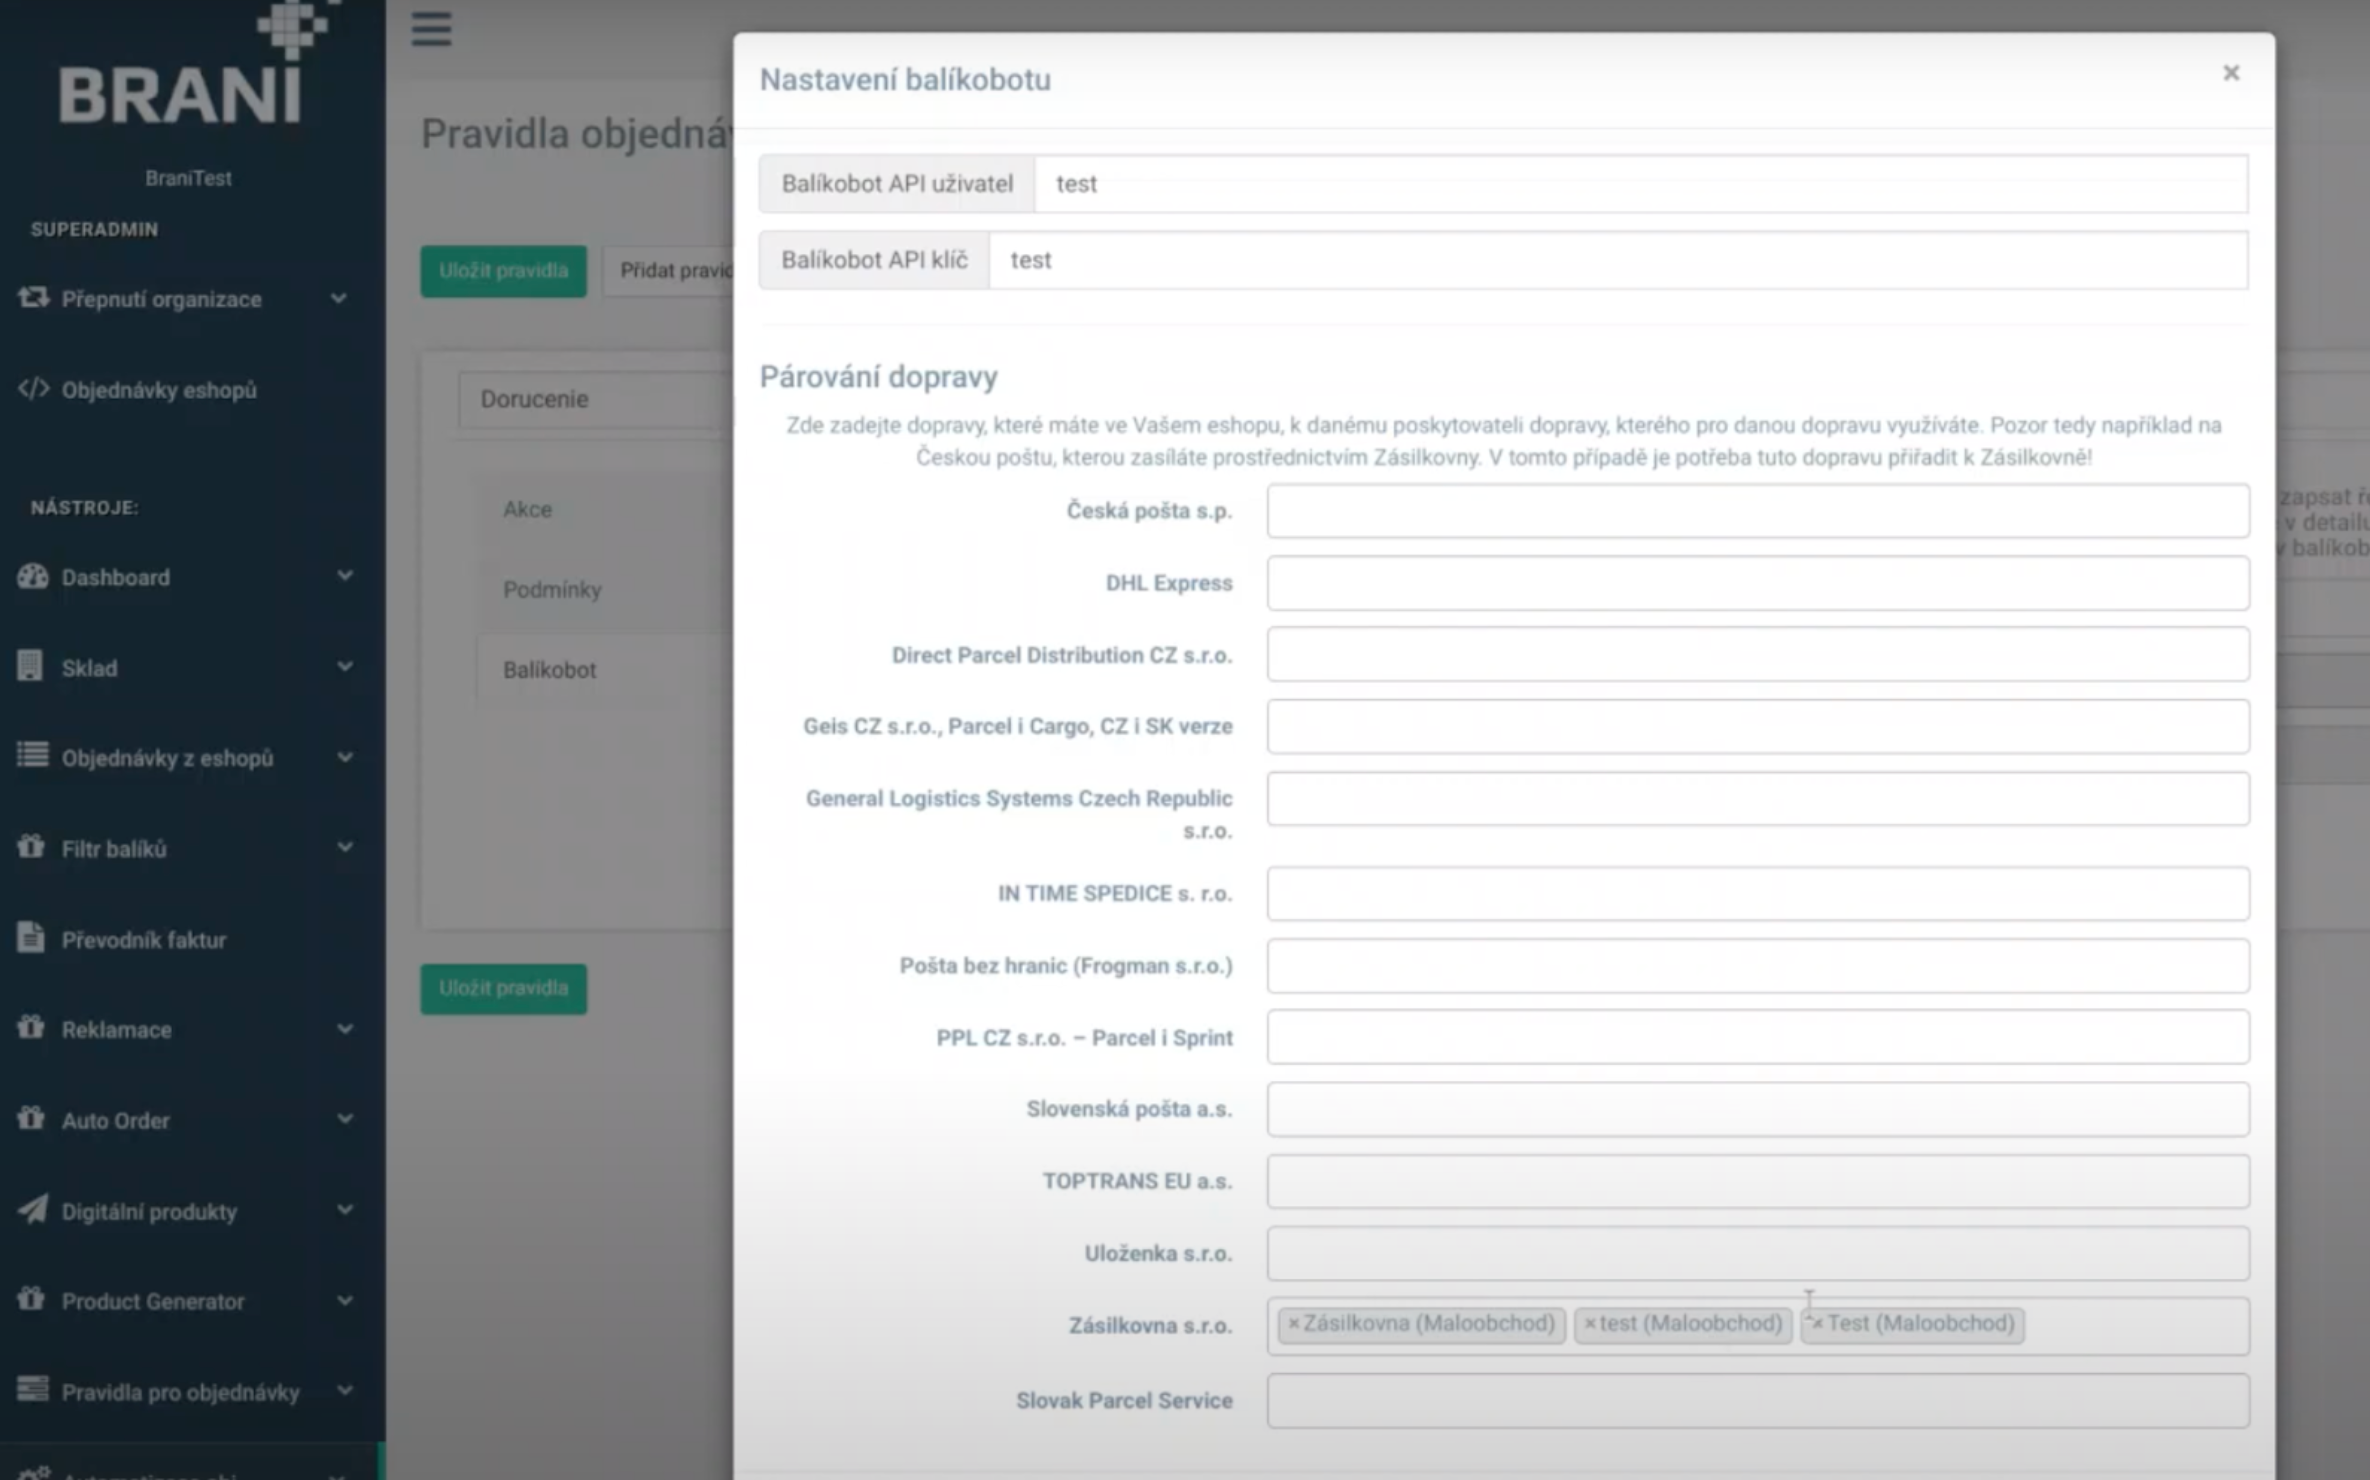Click the Česká pošta s.p. field
2370x1480 pixels.
click(1758, 511)
